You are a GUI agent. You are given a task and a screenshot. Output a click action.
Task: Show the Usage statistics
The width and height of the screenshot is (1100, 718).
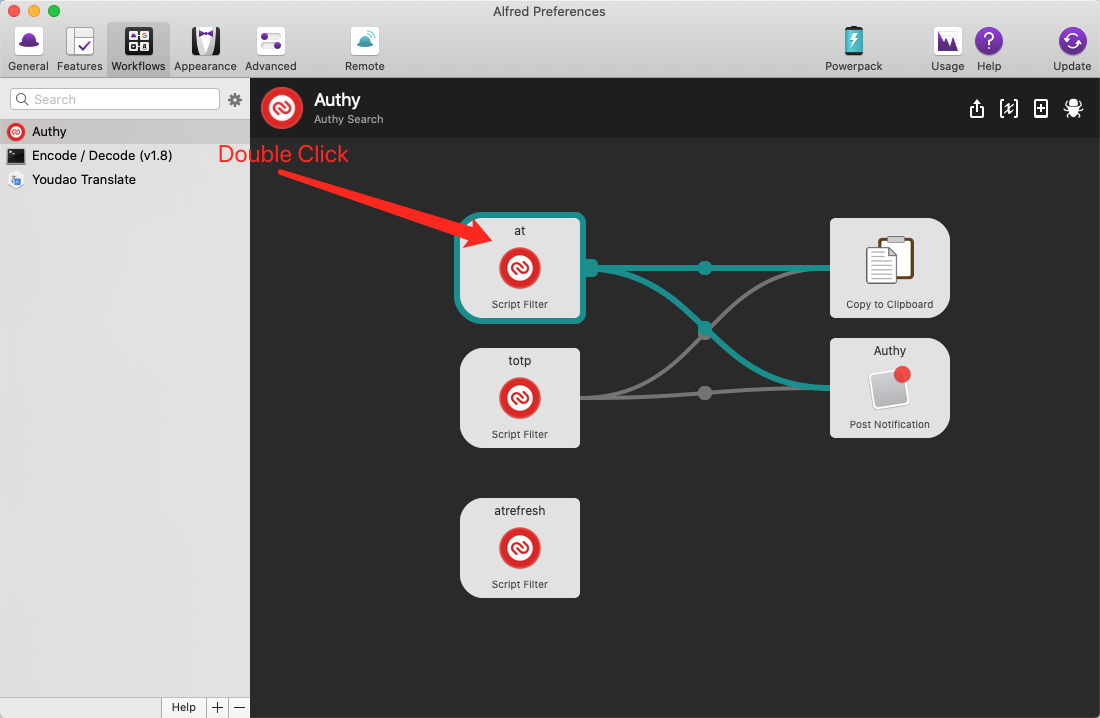(x=948, y=50)
